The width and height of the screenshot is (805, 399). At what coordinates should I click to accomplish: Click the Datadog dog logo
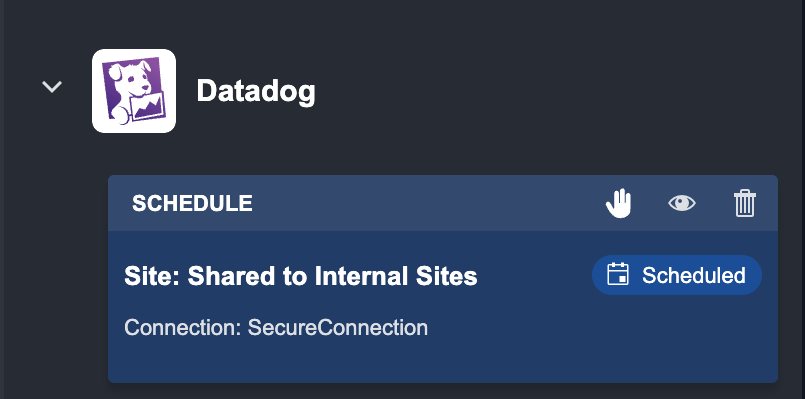click(x=134, y=91)
